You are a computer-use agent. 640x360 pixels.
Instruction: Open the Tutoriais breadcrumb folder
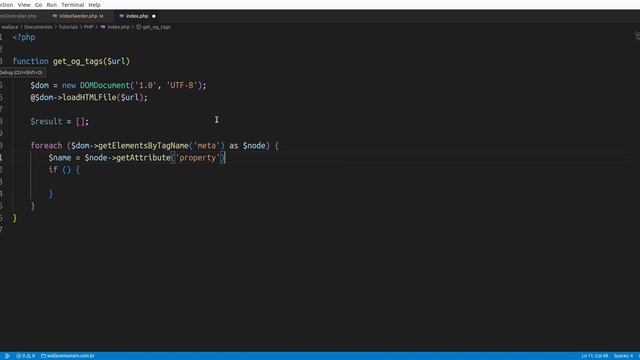(68, 27)
